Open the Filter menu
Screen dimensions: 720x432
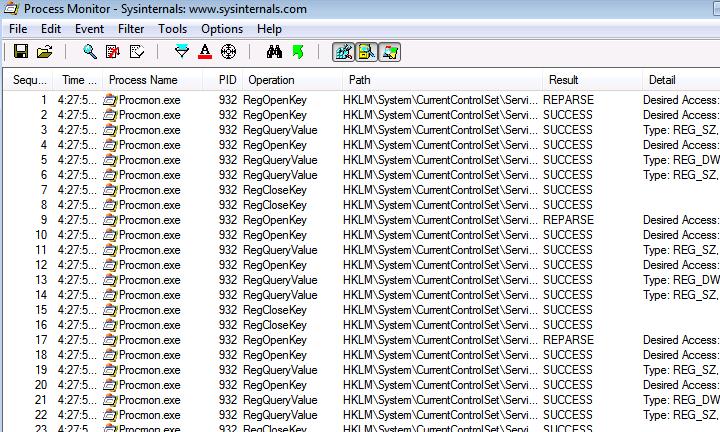[x=131, y=29]
